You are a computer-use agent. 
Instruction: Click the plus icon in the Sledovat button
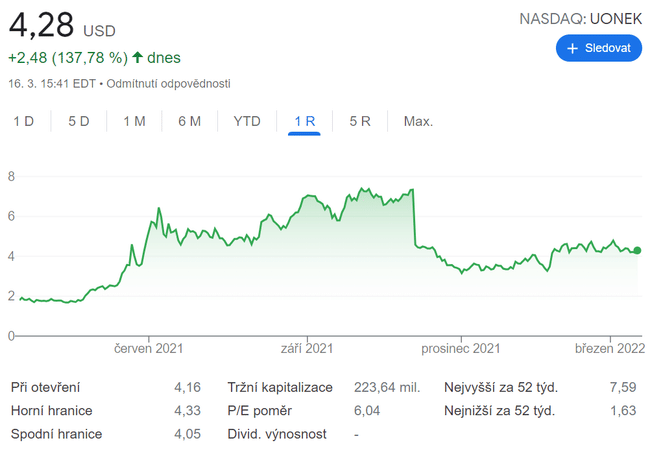572,48
